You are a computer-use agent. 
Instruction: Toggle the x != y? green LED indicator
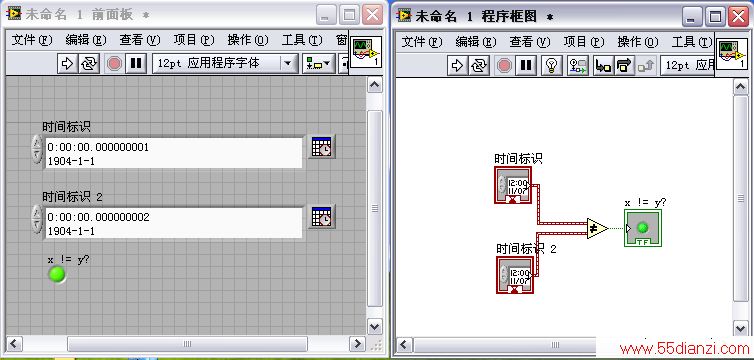point(57,274)
